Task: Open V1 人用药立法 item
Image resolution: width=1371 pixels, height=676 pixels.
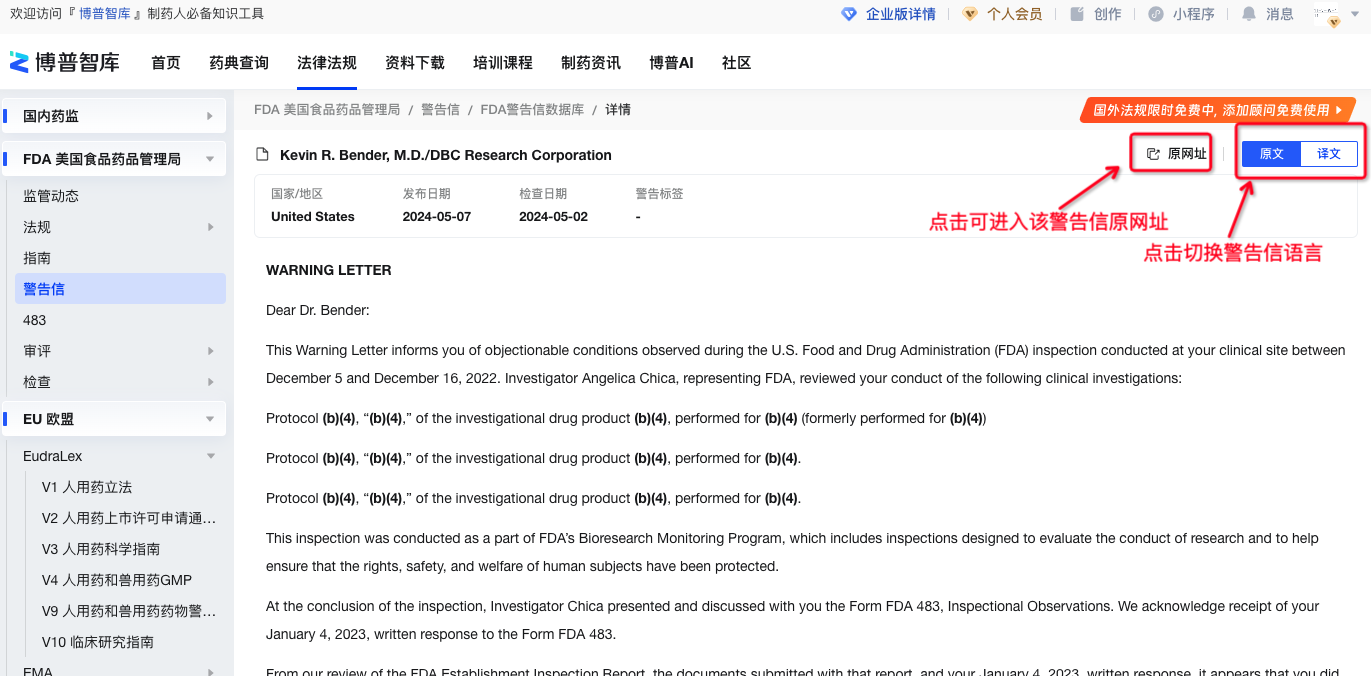Action: coord(87,487)
